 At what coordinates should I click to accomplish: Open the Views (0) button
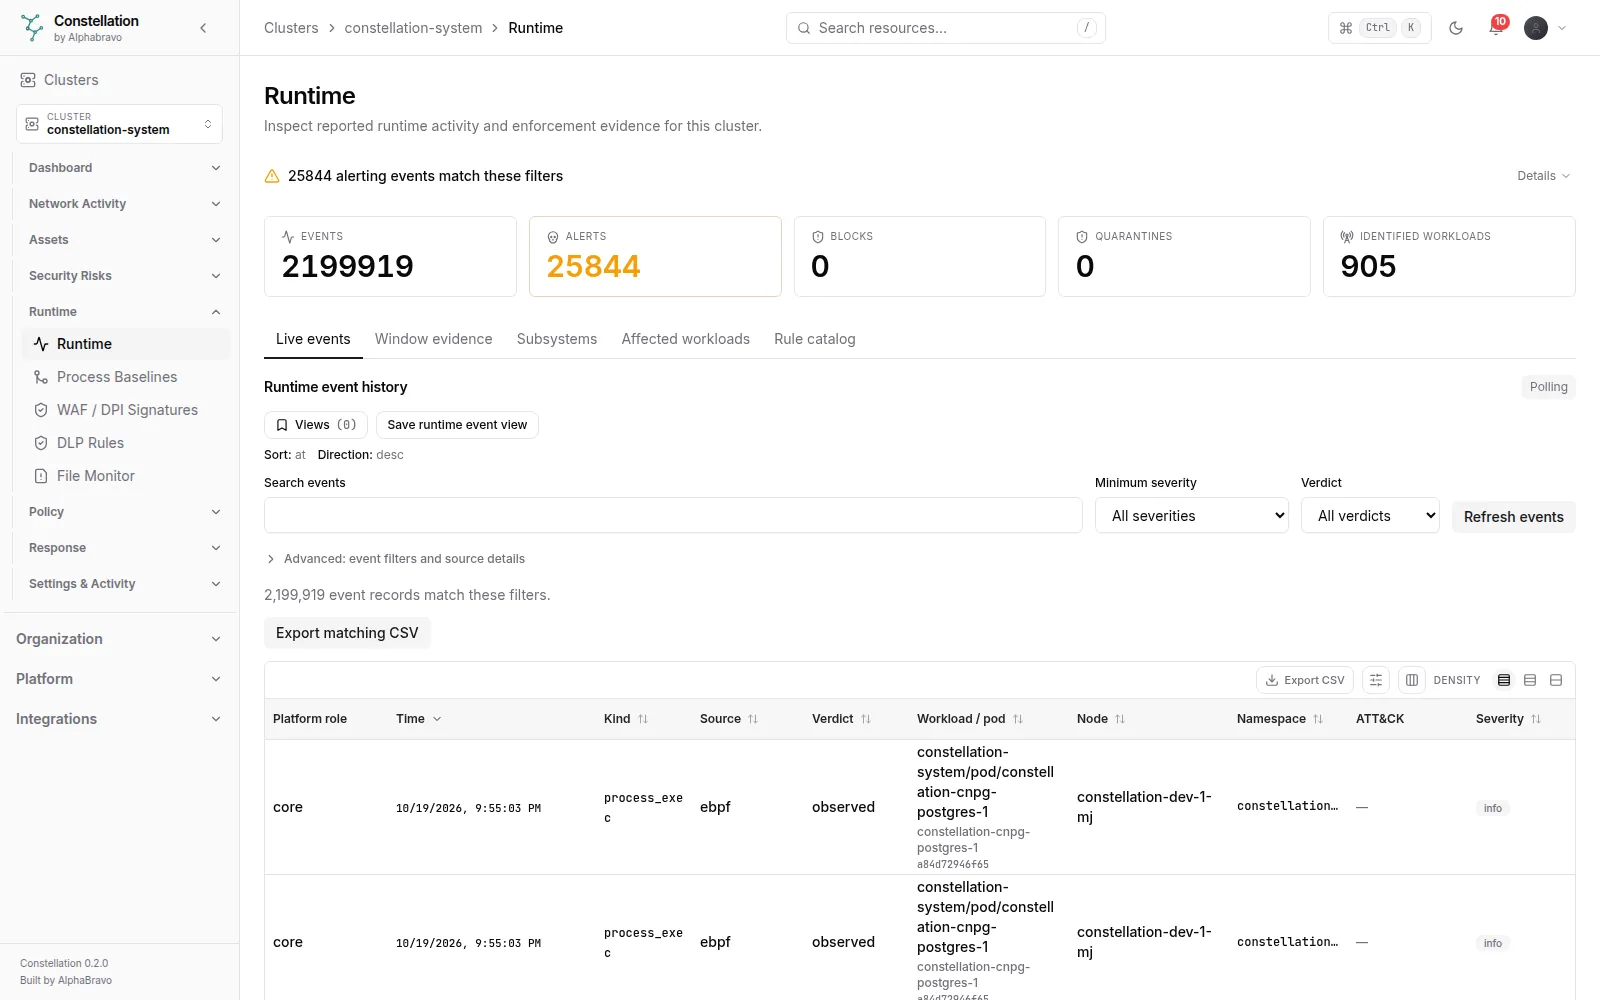[316, 425]
